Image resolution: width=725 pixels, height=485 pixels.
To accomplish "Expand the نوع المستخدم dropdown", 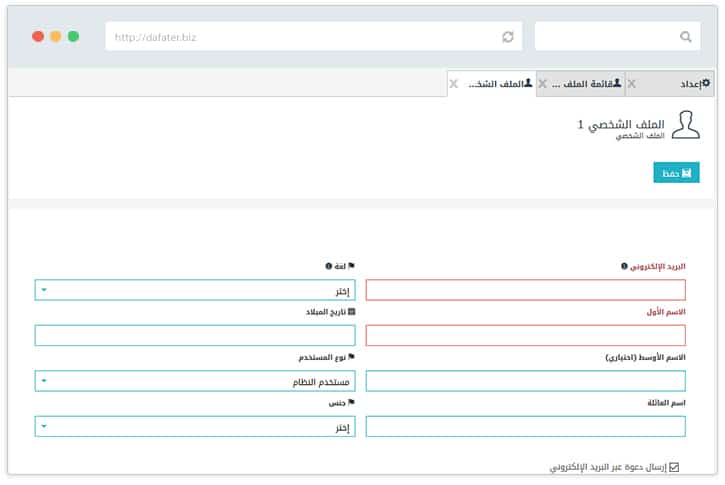I will point(195,381).
